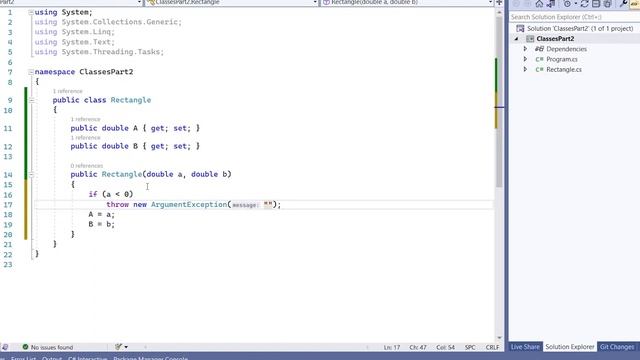
Task: Expand the Program.cs node
Action: 525,59
